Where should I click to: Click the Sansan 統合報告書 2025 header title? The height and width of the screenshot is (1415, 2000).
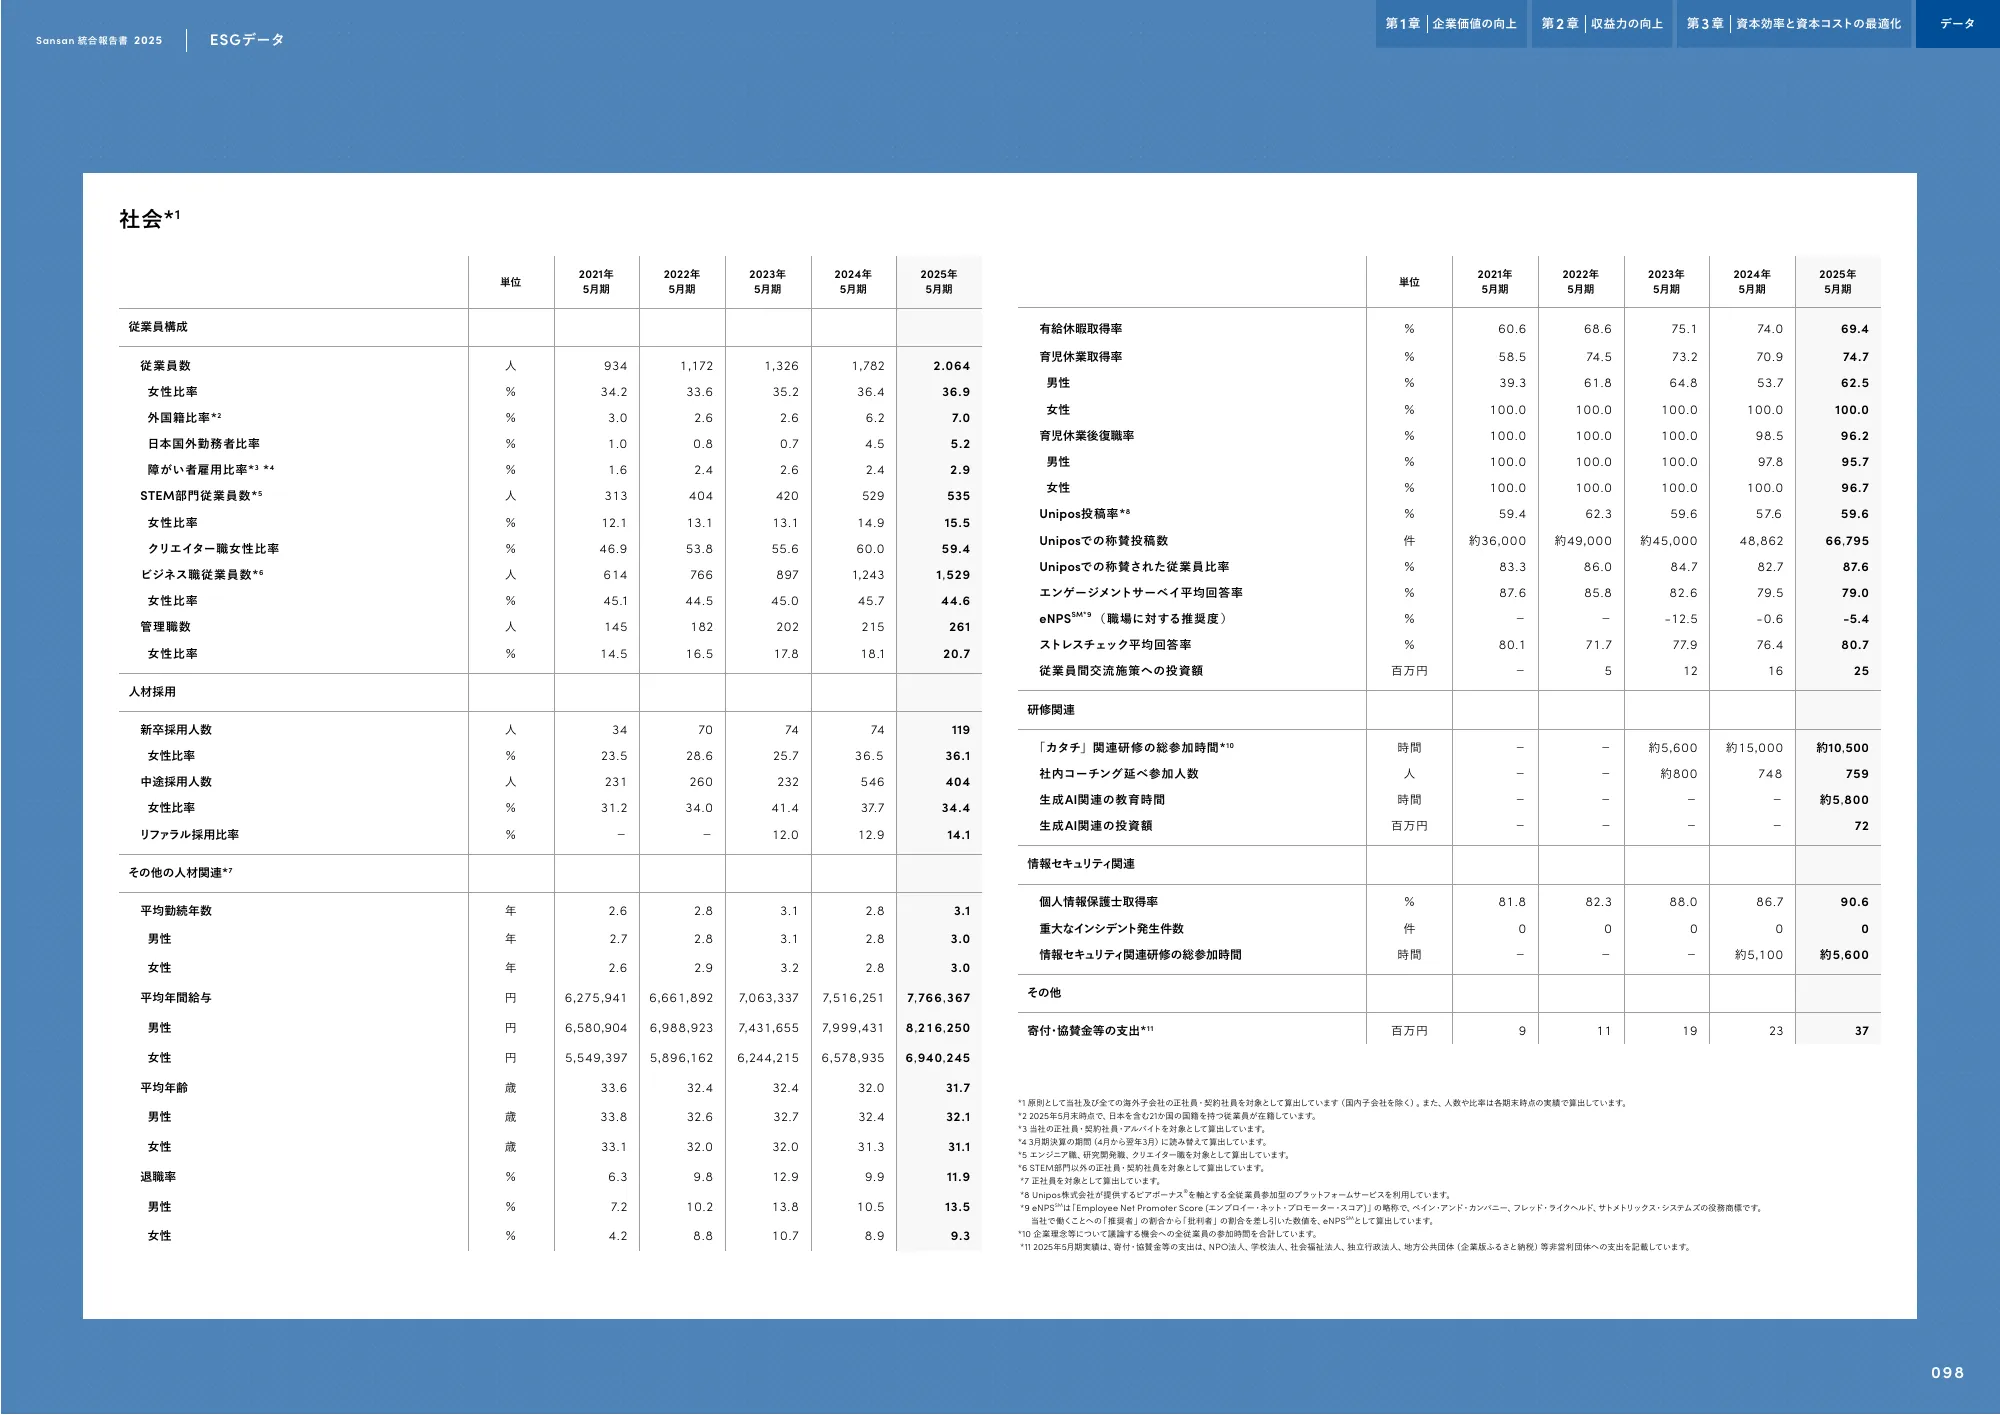click(99, 41)
